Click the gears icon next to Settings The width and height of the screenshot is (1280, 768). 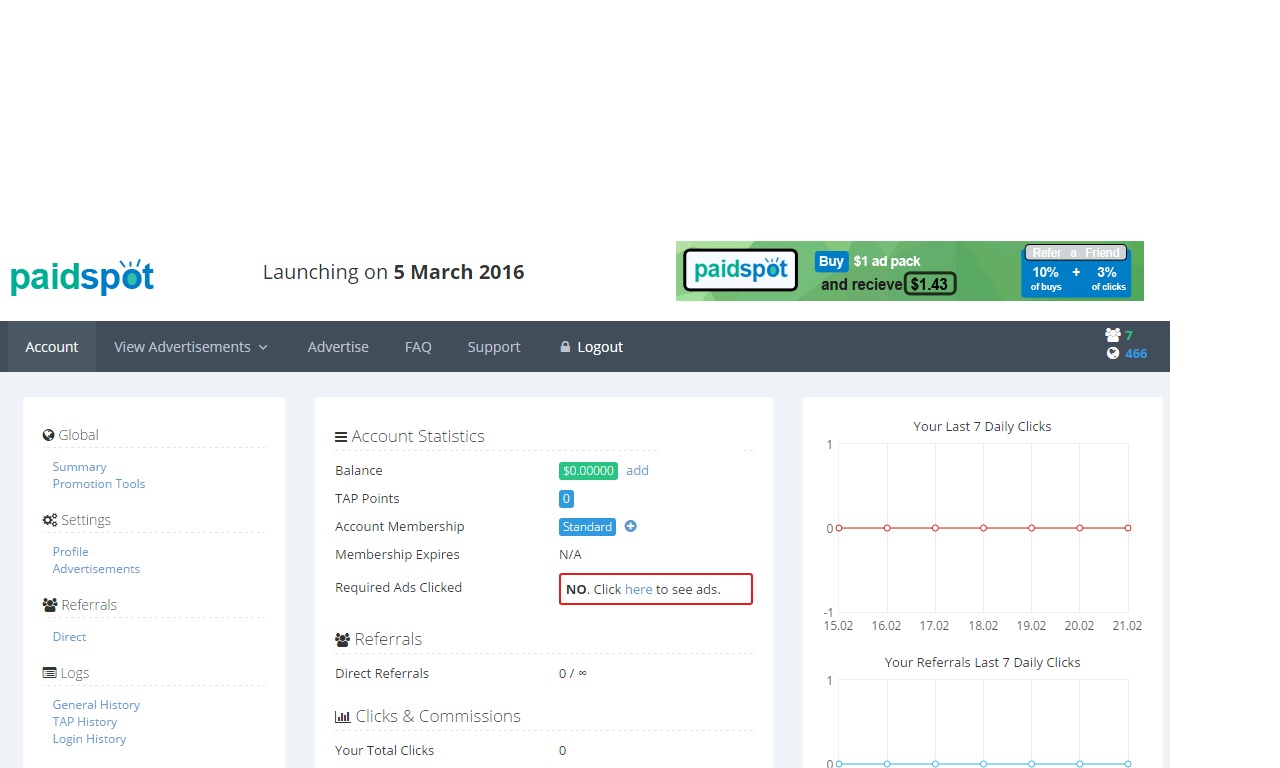pyautogui.click(x=50, y=520)
